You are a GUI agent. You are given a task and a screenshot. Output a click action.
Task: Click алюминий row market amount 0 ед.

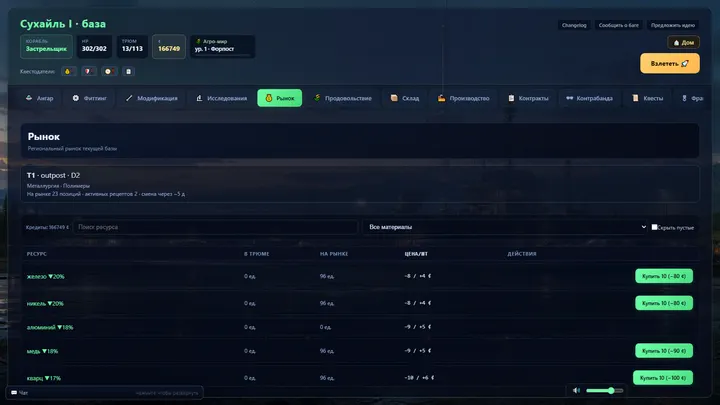coord(325,327)
